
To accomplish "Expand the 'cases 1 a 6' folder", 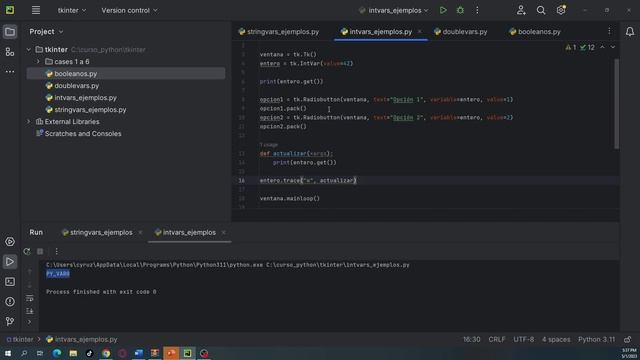I will 38,62.
